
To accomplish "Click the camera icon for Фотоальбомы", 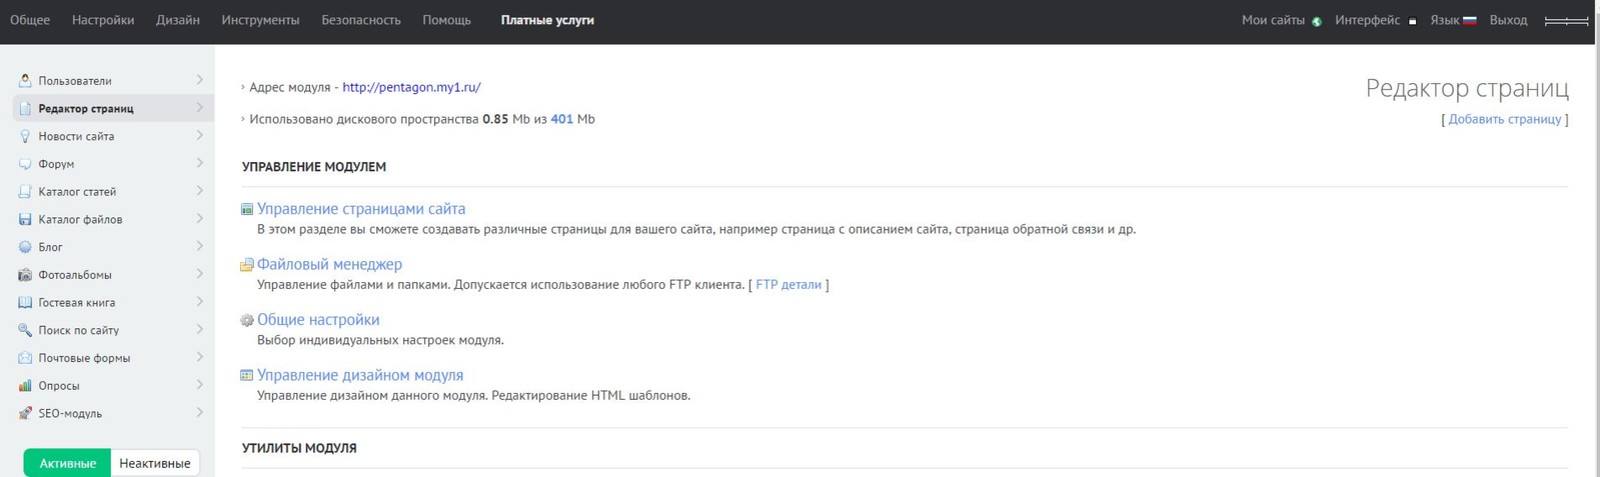I will click(25, 275).
